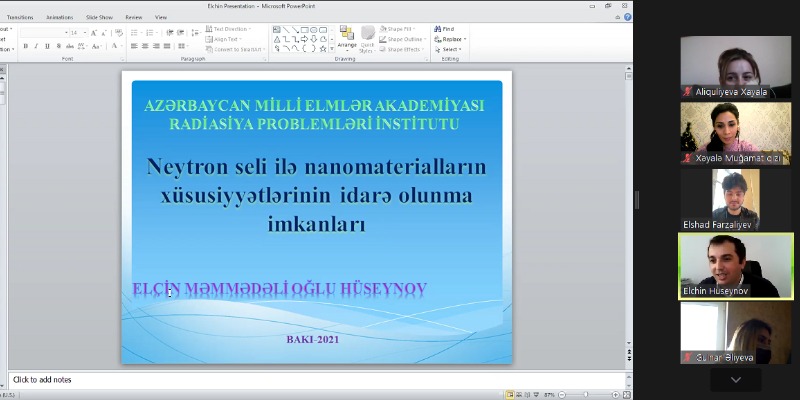Image resolution: width=800 pixels, height=400 pixels.
Task: Toggle Bold formatting in Font group
Action: tap(24, 47)
